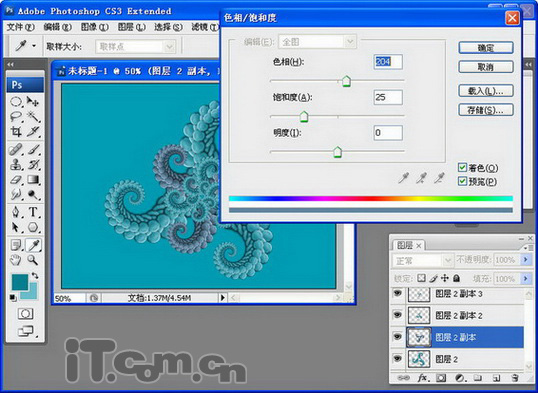This screenshot has height=393, width=538.
Task: Open the eyedropper tool preset picker arrow
Action: point(34,46)
